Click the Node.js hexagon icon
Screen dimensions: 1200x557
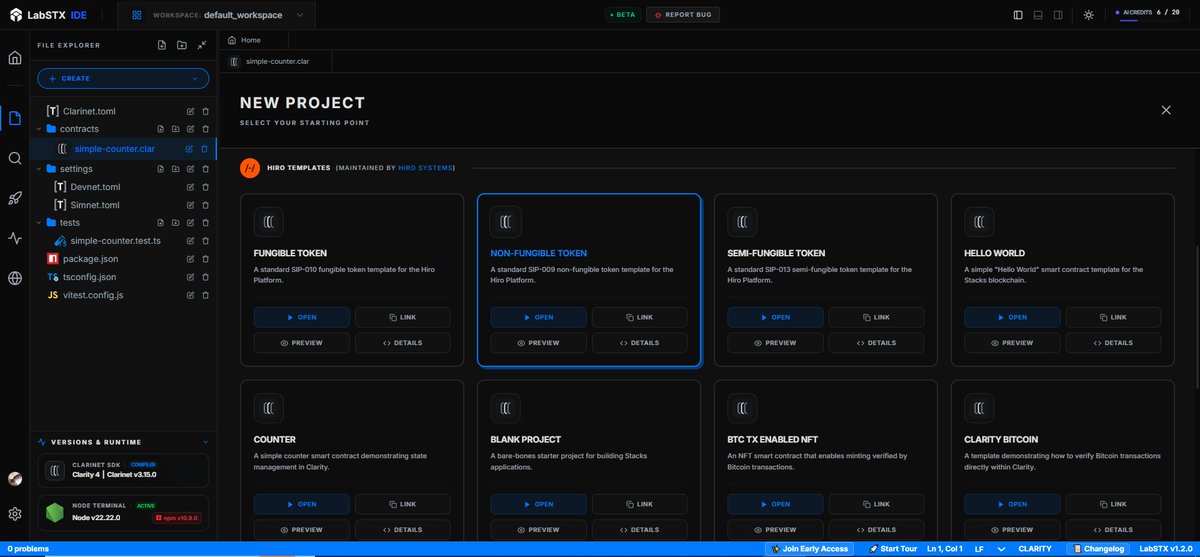pyautogui.click(x=53, y=513)
